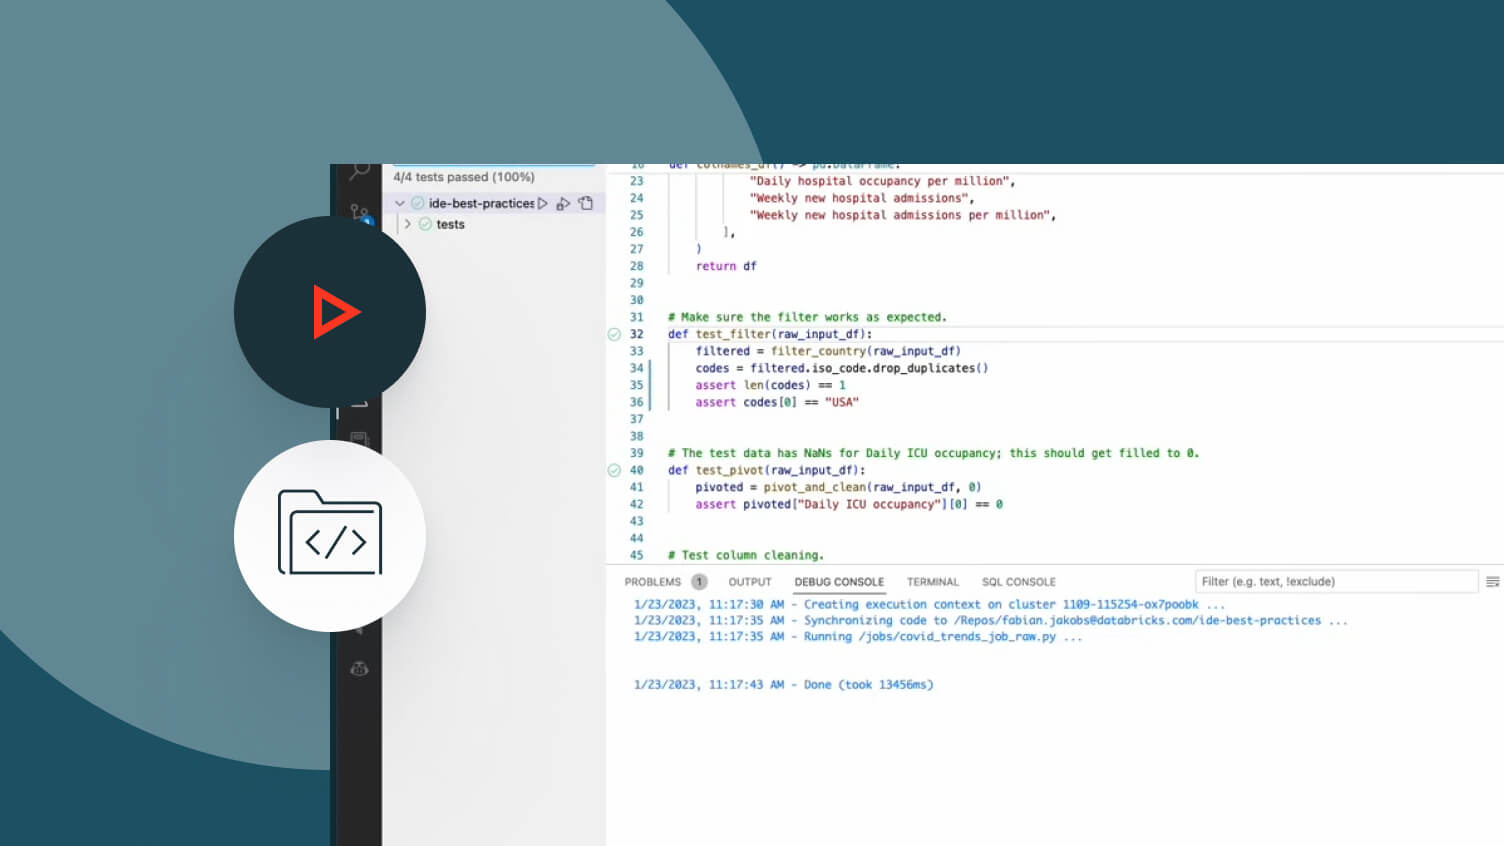Open Source Control in the activity bar
This screenshot has width=1504, height=846.
click(360, 211)
